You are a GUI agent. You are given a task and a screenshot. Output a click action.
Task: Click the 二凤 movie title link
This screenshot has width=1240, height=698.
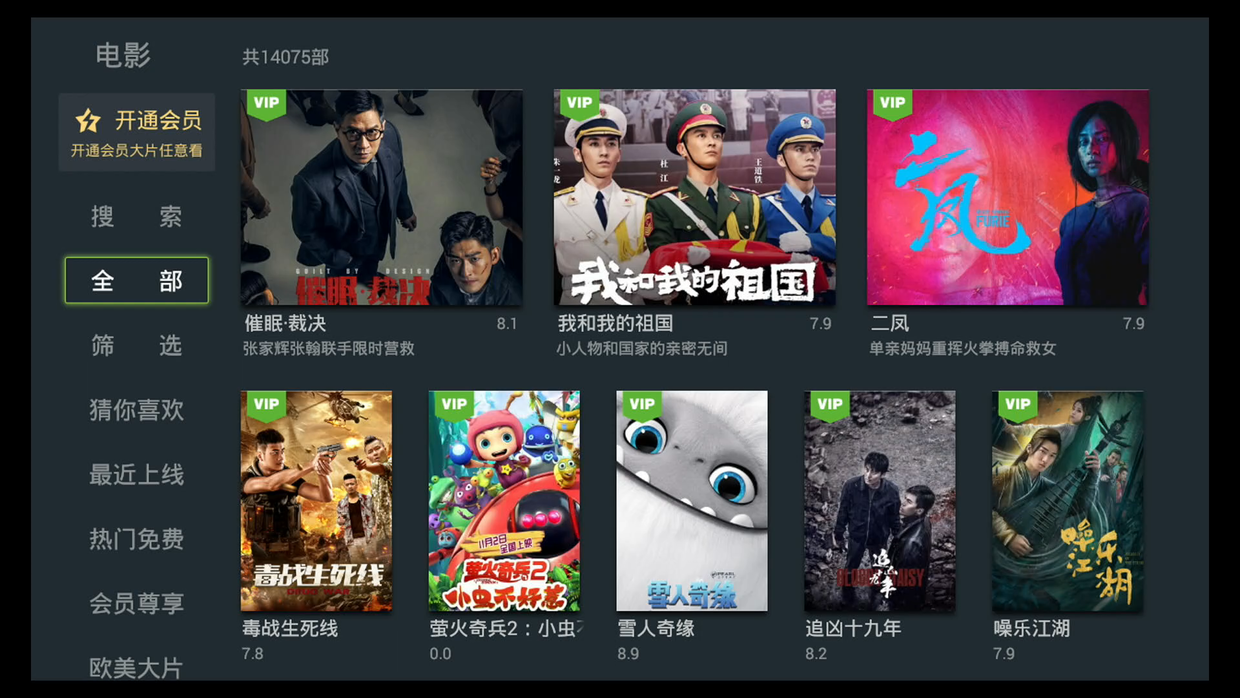890,324
